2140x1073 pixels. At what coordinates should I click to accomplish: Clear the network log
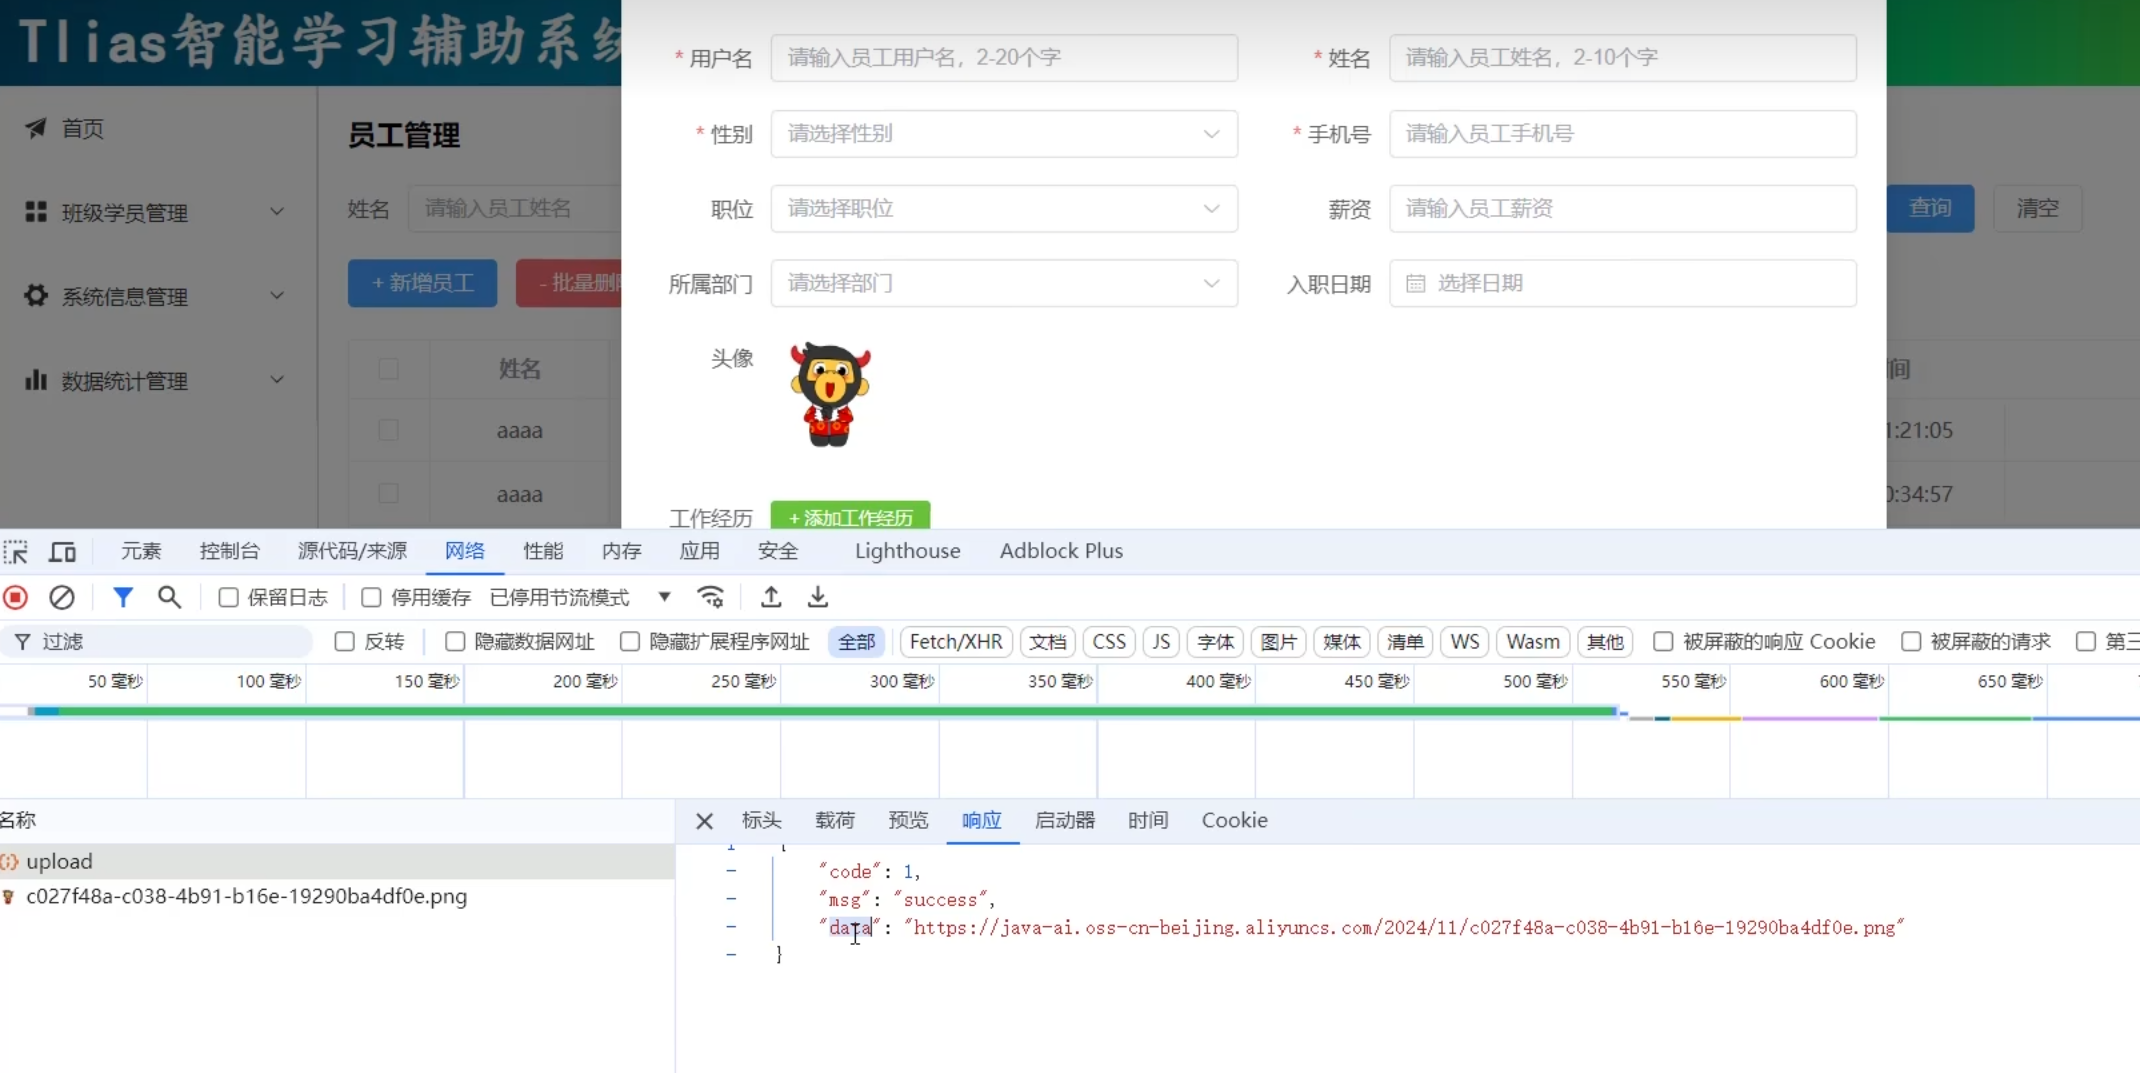pos(62,598)
